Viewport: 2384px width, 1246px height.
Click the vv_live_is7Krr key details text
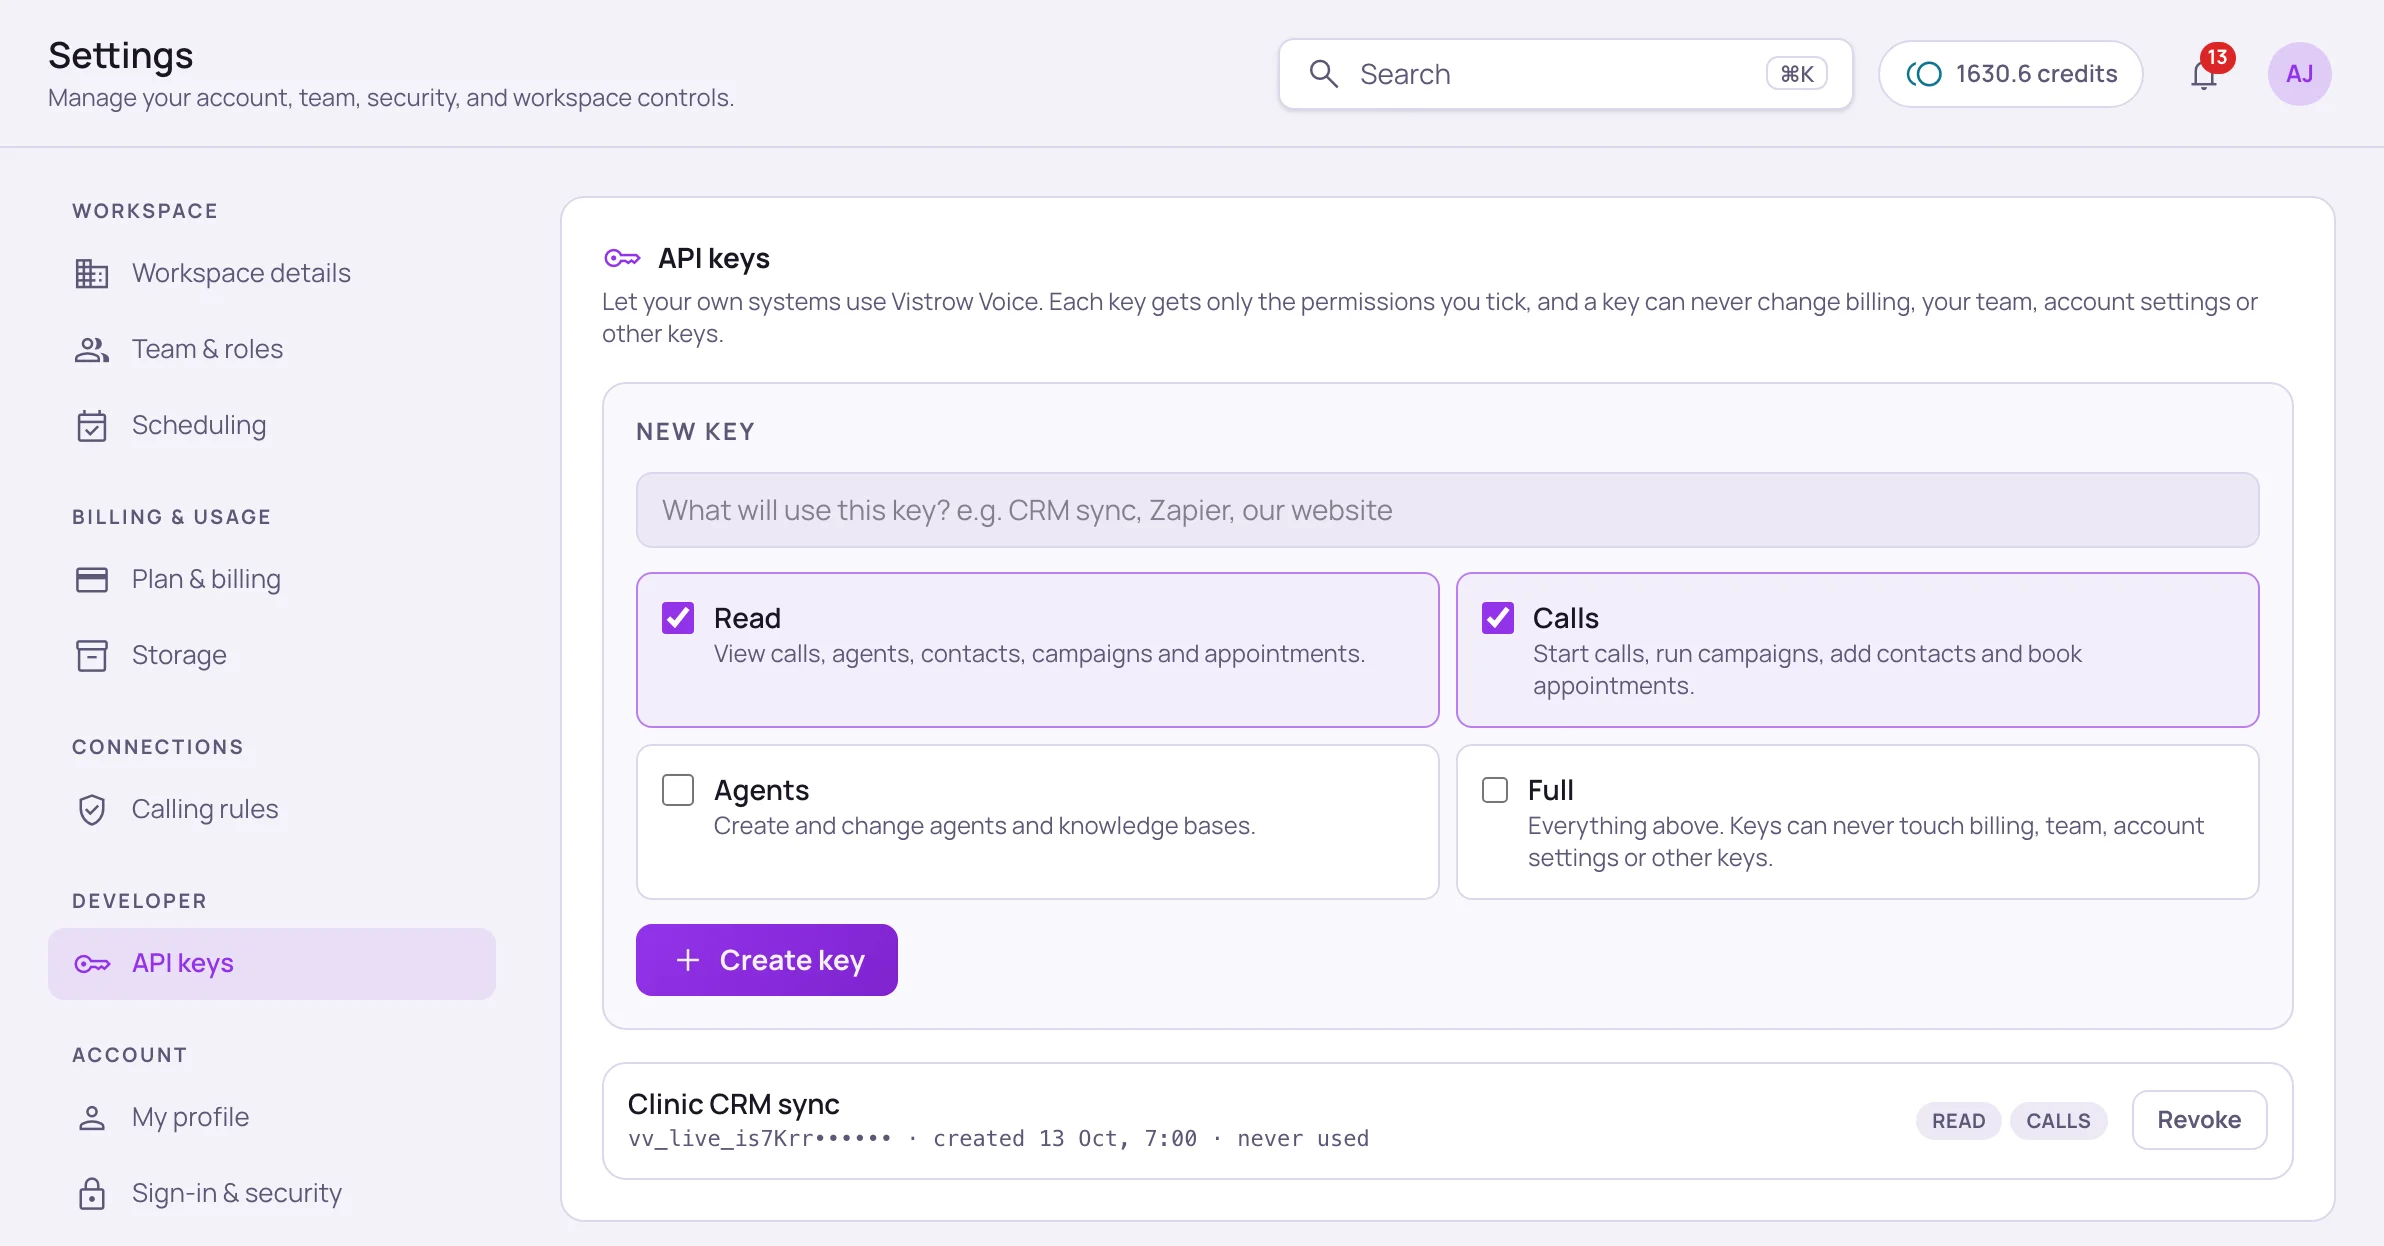click(998, 1138)
